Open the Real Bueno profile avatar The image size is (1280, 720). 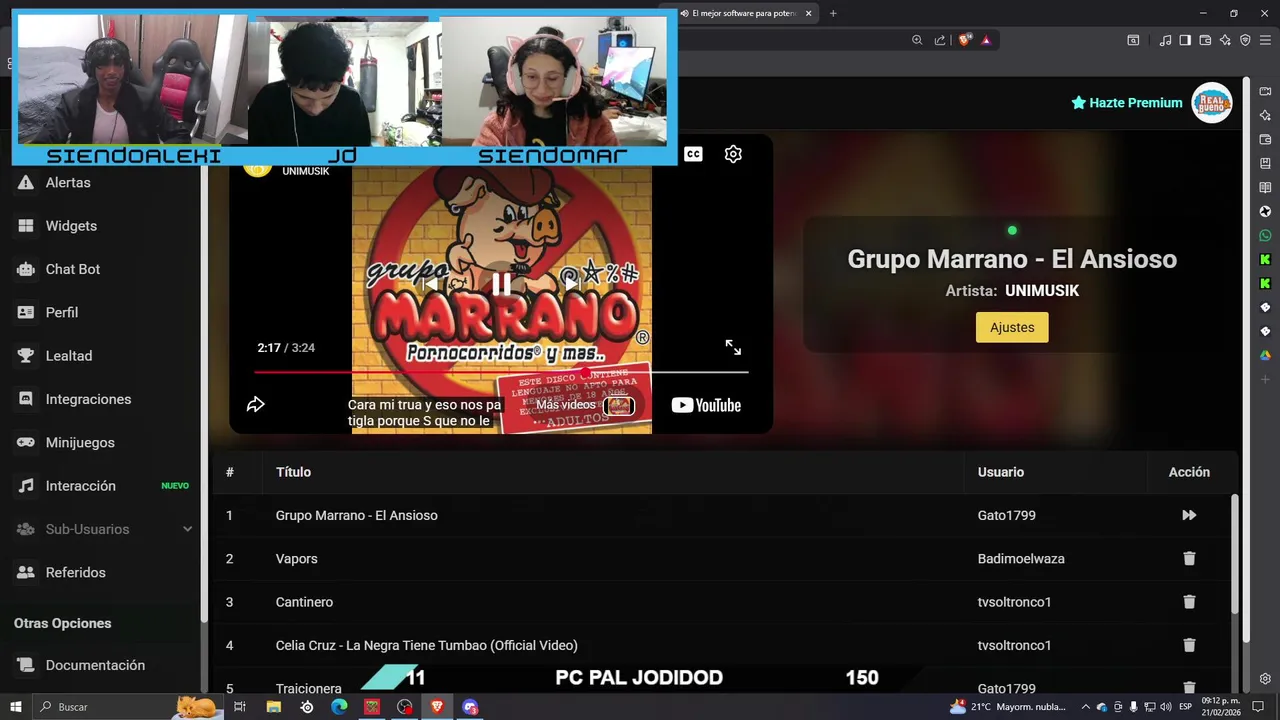point(1212,103)
